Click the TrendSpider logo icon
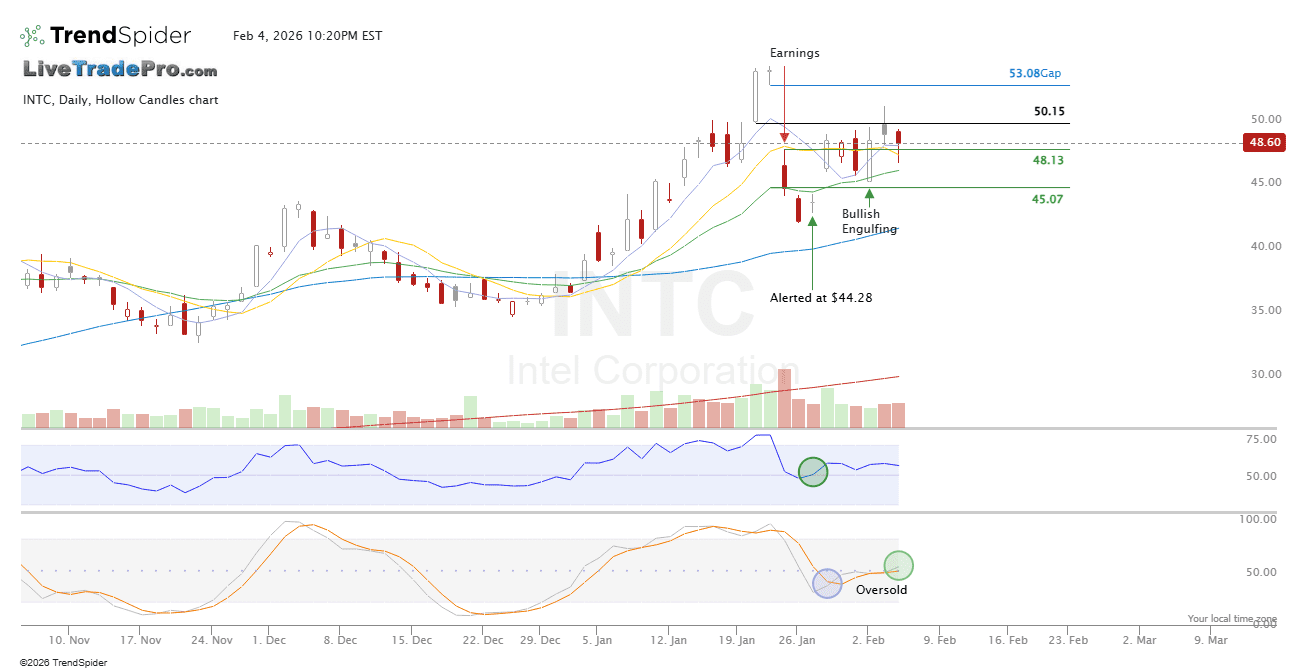The image size is (1307, 672). coord(33,36)
